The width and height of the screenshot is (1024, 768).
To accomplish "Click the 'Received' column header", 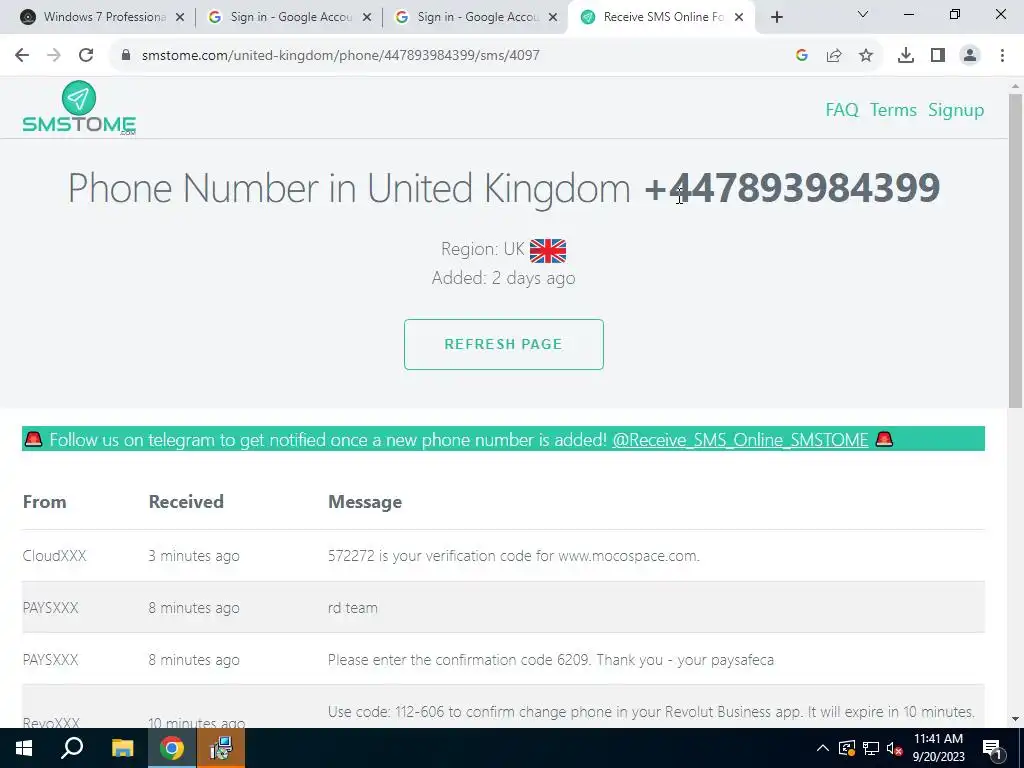I will pyautogui.click(x=186, y=502).
